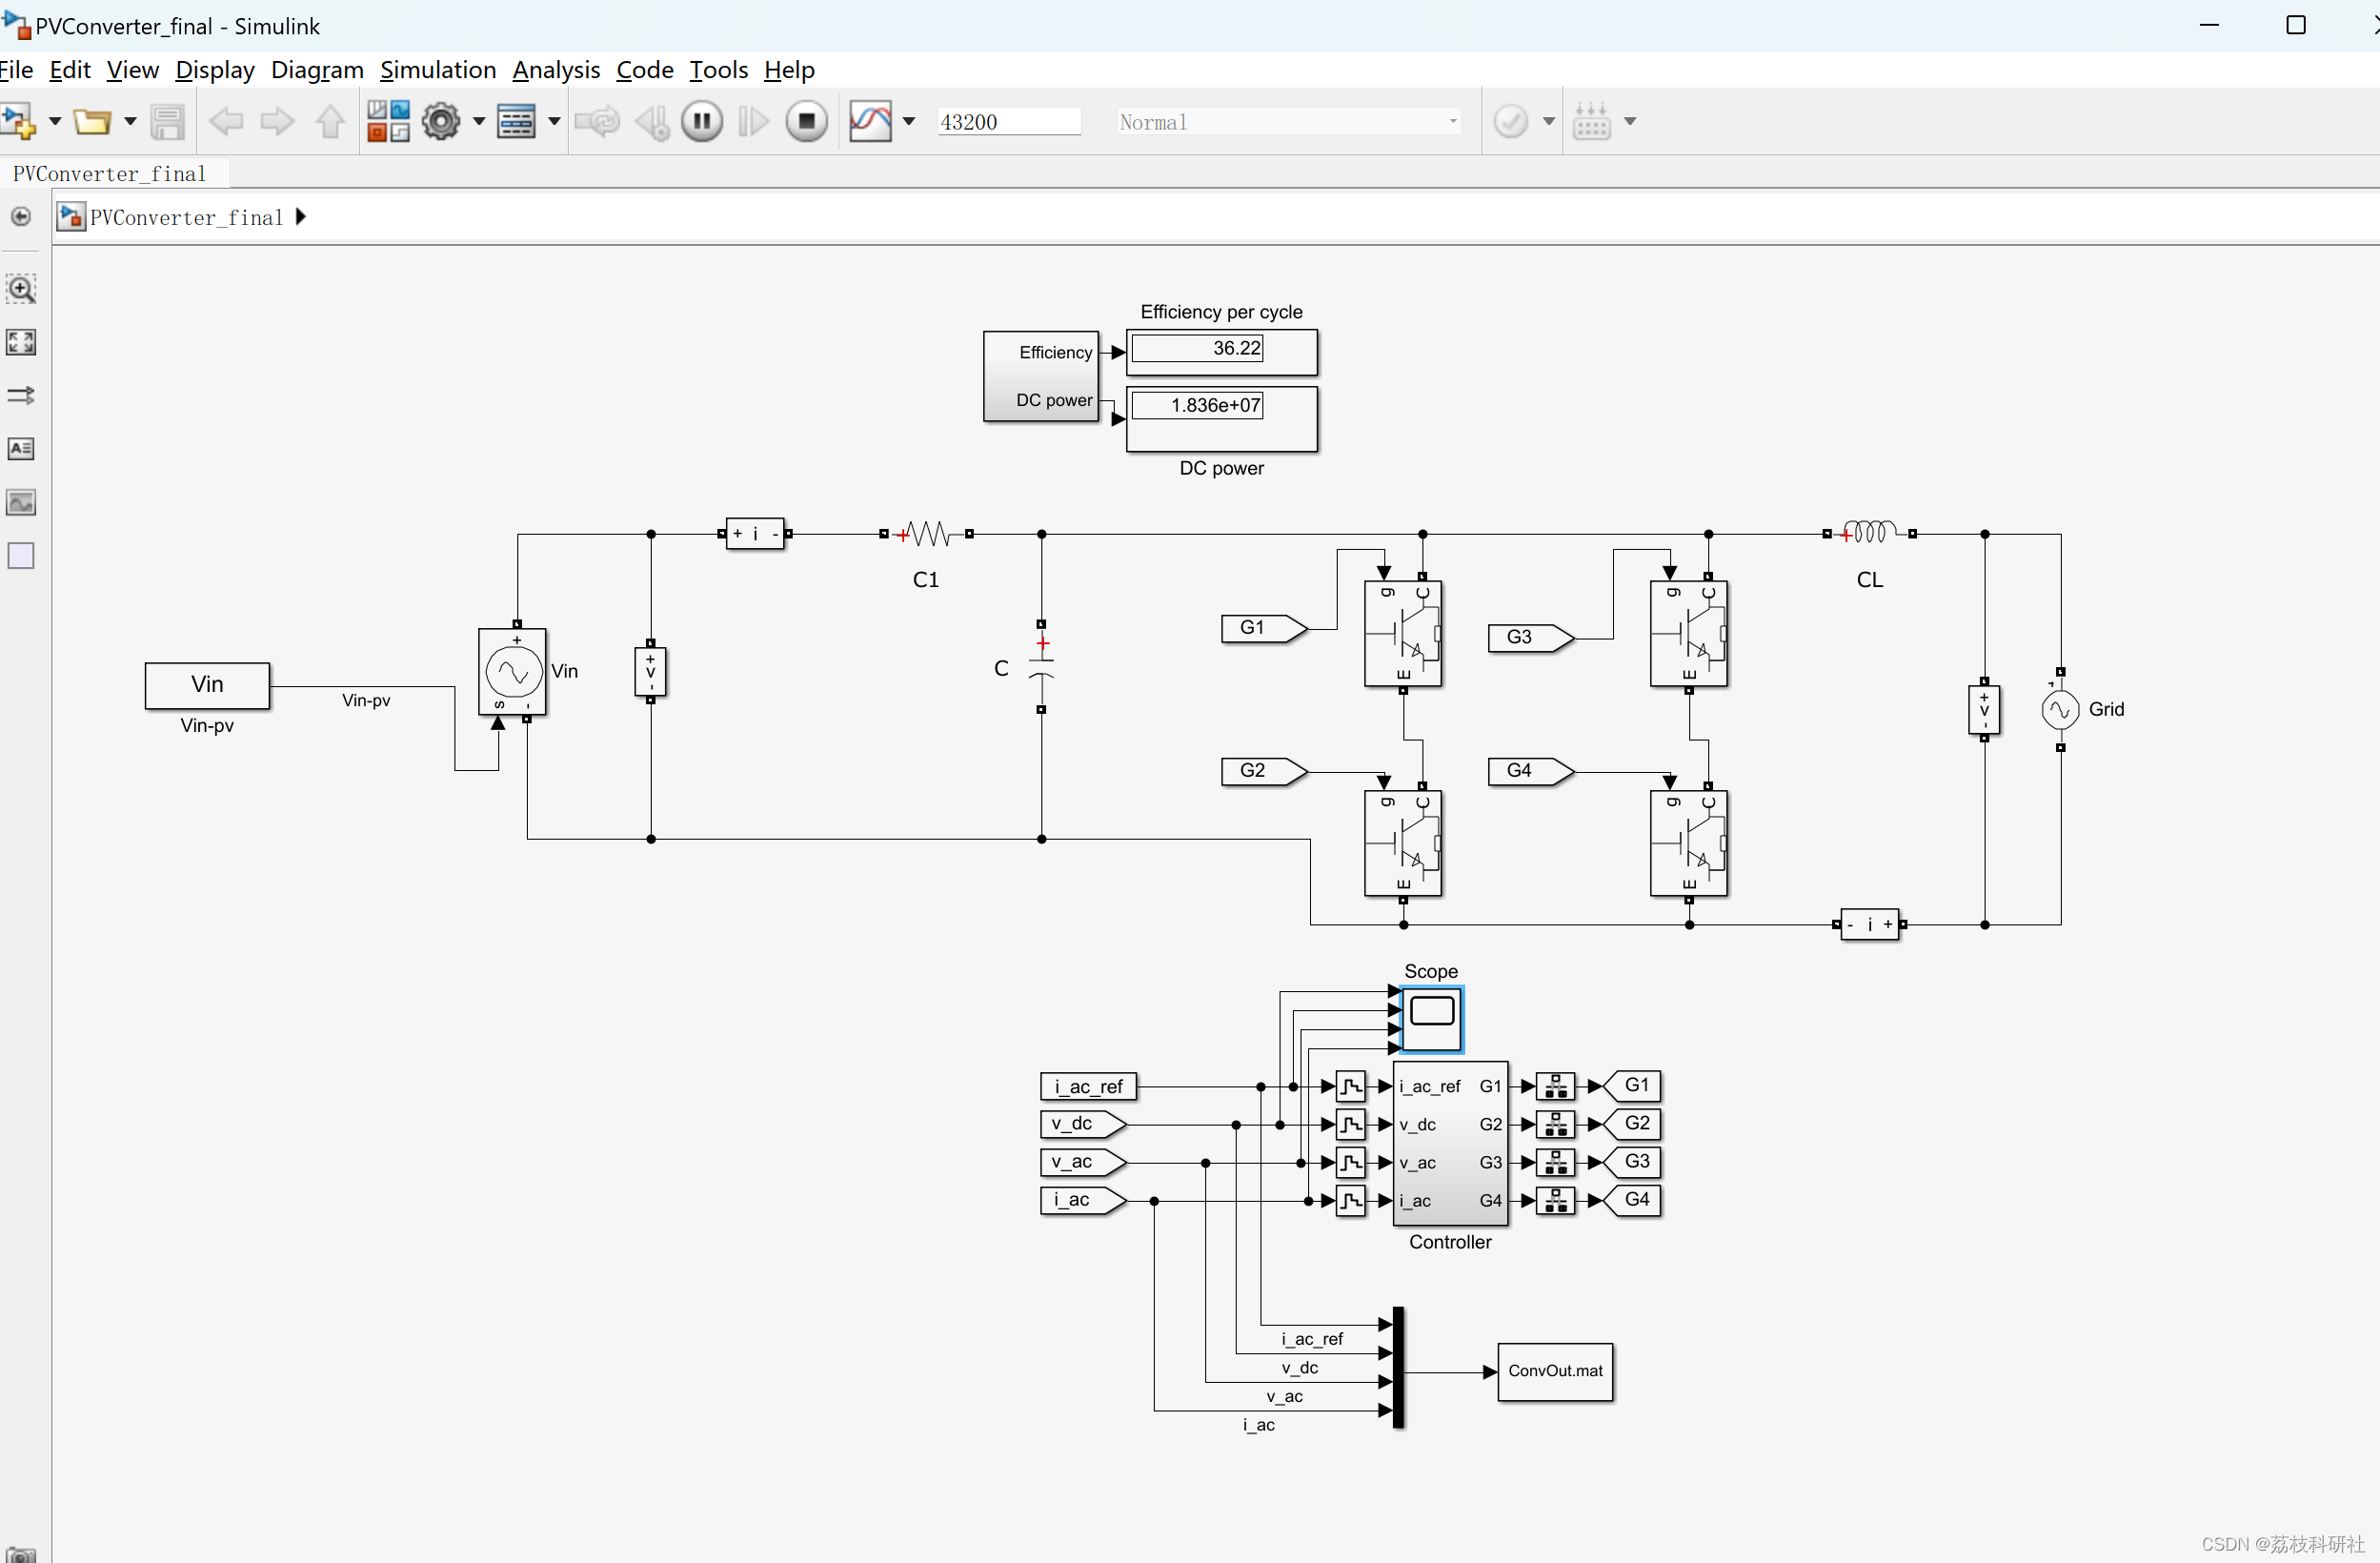Open the dropdown next to the open-file icon
Viewport: 2380px width, 1563px height.
click(x=129, y=121)
